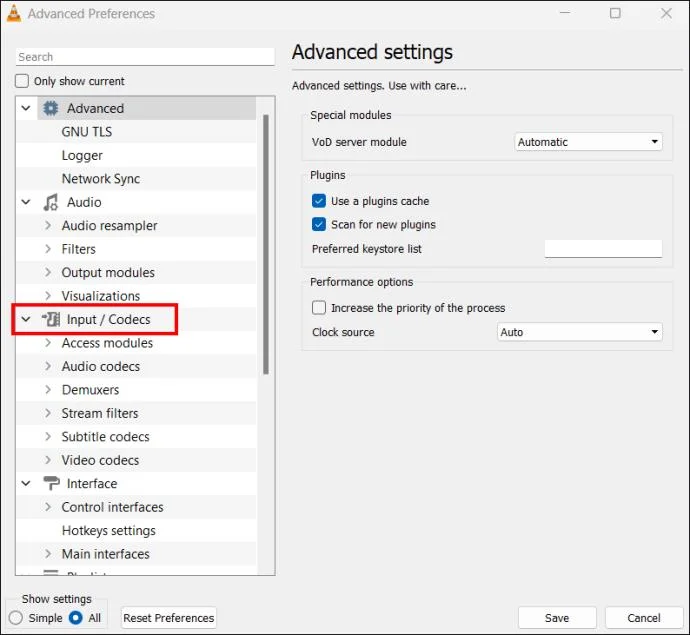Expand the Demuxers node

tap(48, 389)
